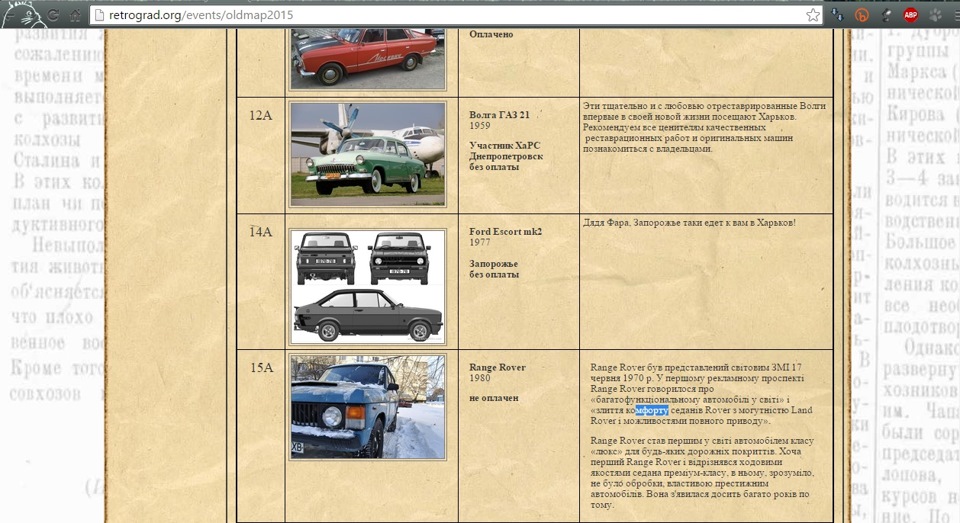The image size is (960, 523).
Task: Open the blue Range Rover photo
Action: [367, 407]
